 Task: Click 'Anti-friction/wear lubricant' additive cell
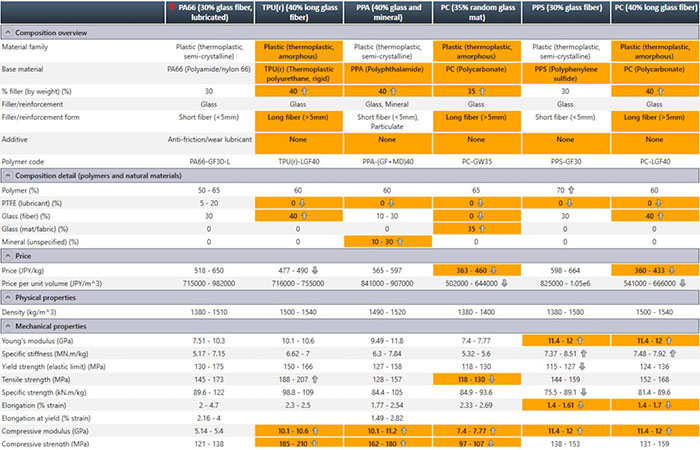point(210,140)
